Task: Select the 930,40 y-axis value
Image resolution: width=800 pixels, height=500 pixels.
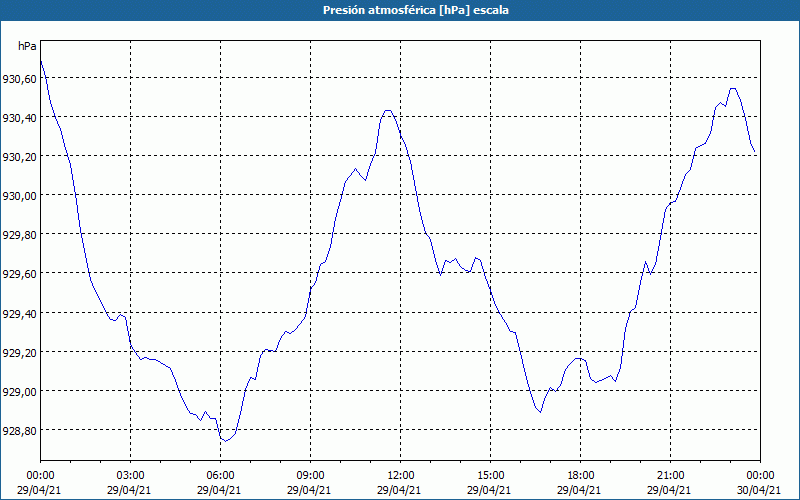Action: [19, 118]
